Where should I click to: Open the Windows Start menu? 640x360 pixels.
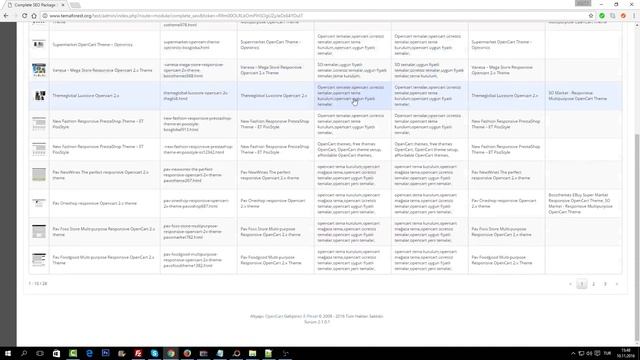pos(8,353)
